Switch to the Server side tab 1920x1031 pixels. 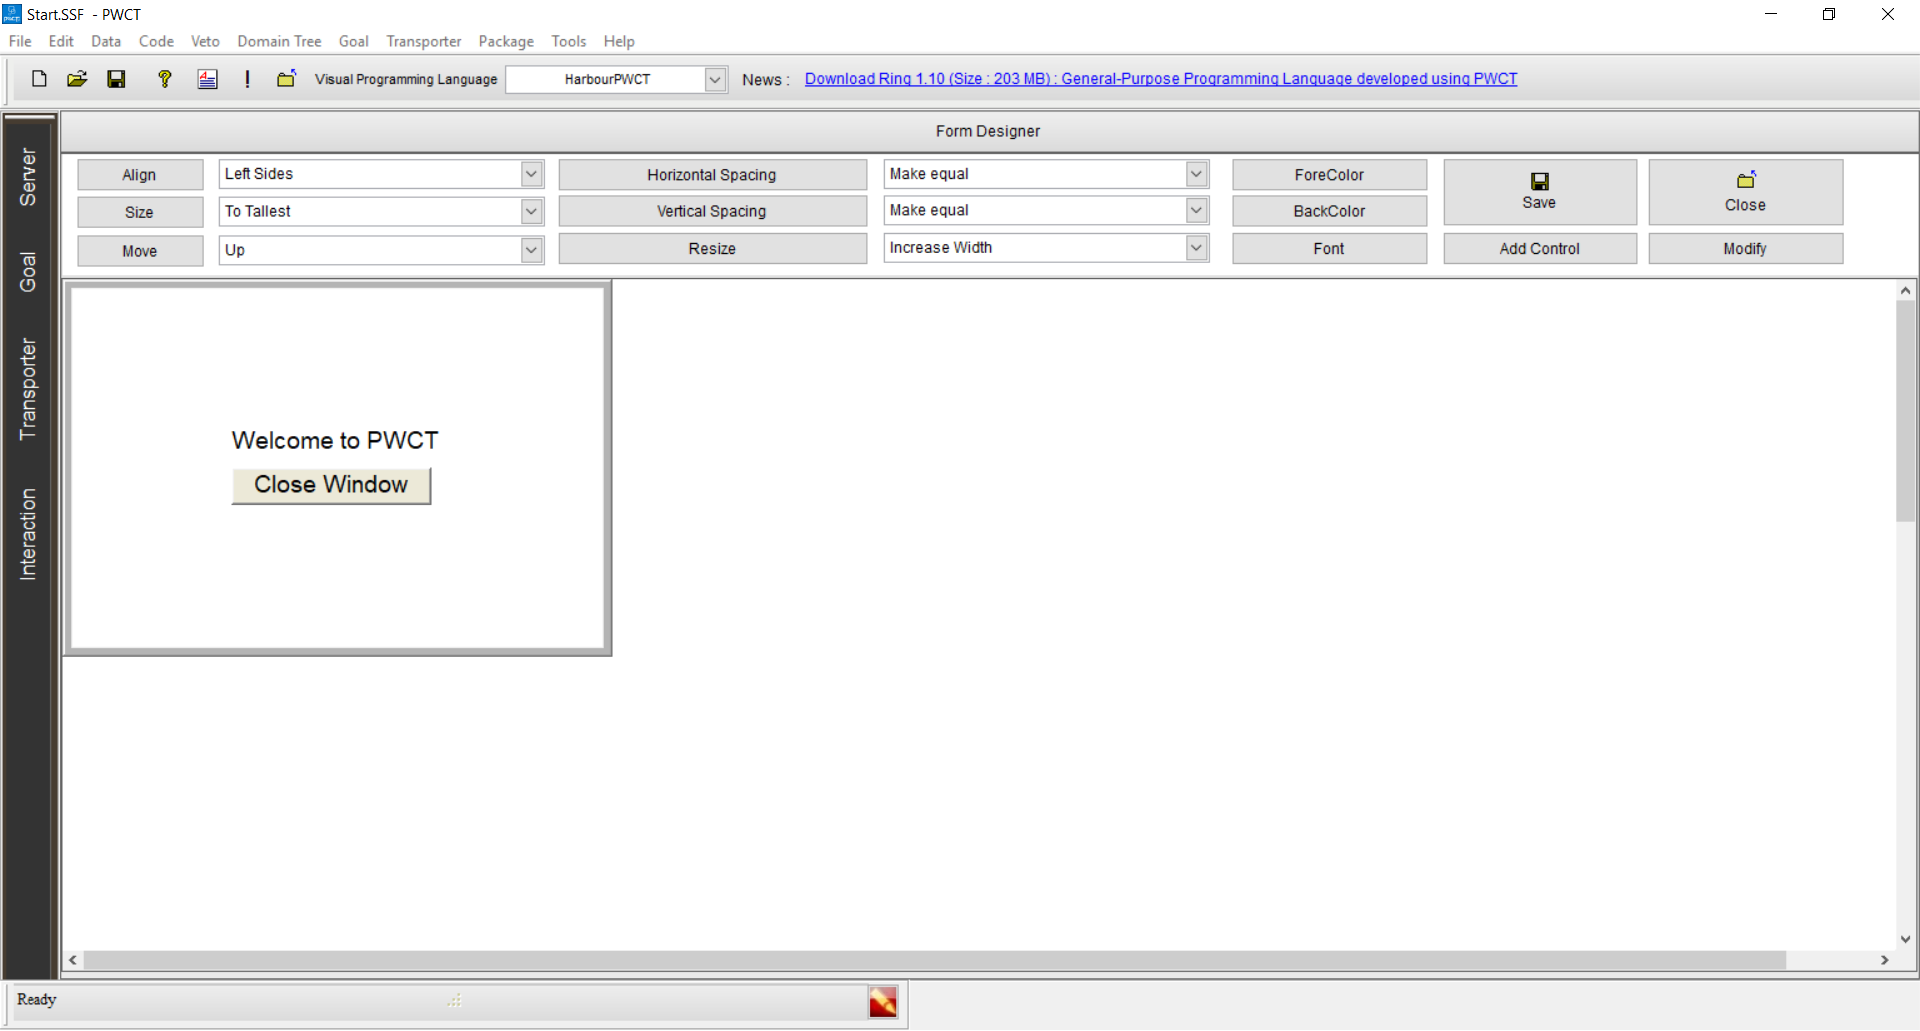tap(28, 177)
